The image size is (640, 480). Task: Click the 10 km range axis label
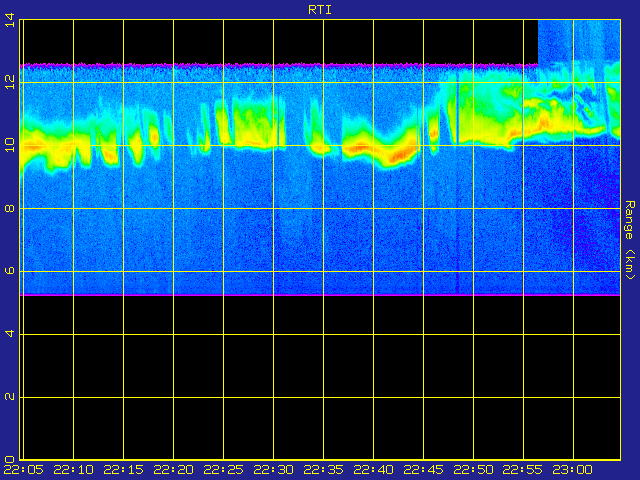10,145
